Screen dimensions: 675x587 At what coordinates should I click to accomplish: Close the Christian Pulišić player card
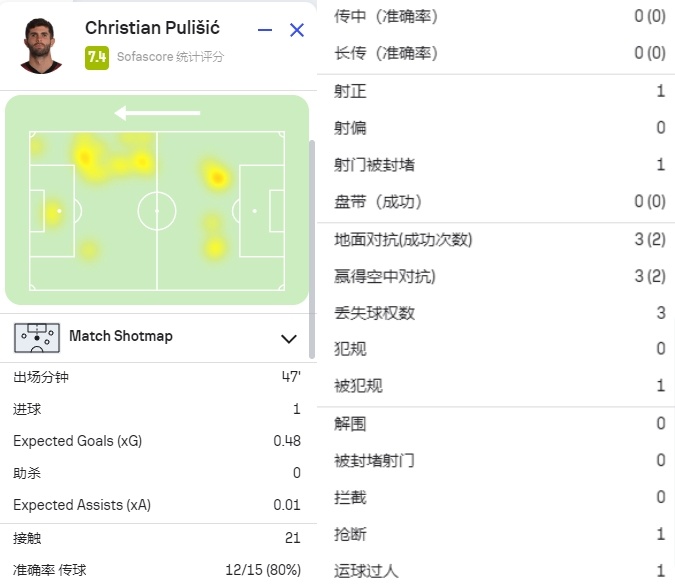297,30
